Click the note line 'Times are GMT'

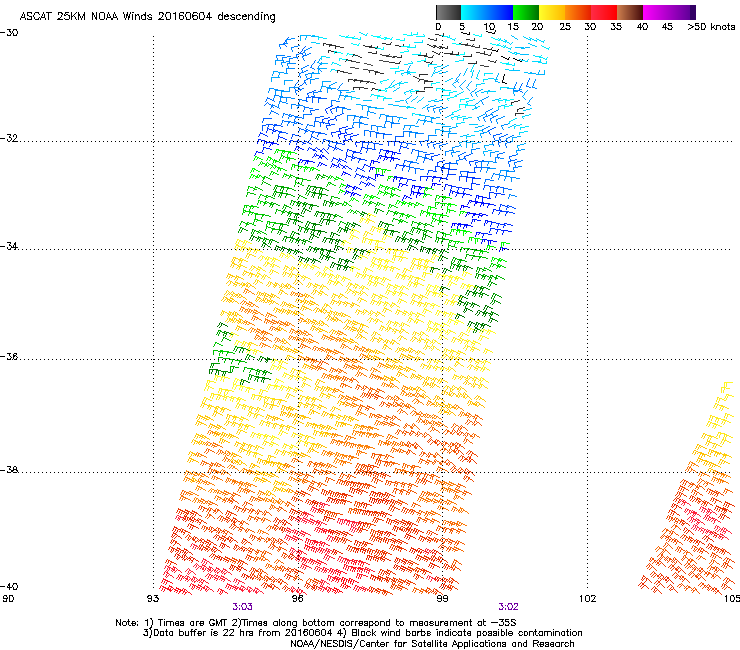pos(195,623)
